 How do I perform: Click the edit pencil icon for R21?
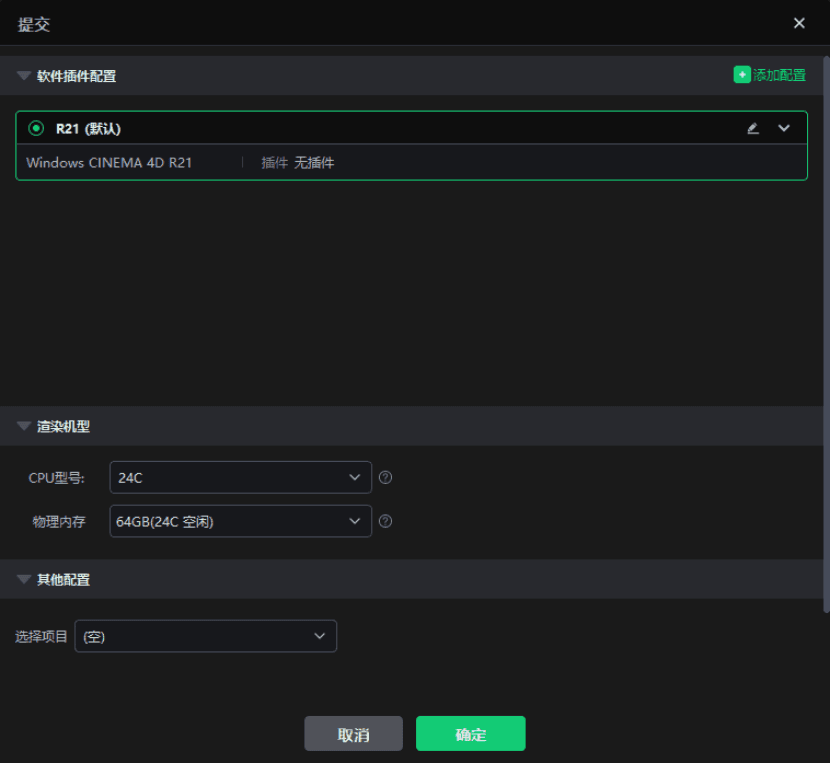tap(753, 128)
